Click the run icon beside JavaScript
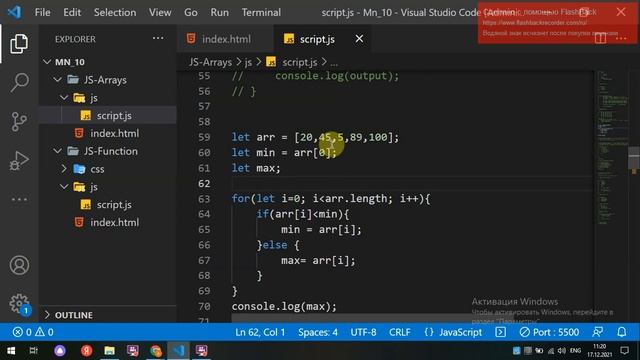Screen dimensions: 640x360 coord(500,332)
